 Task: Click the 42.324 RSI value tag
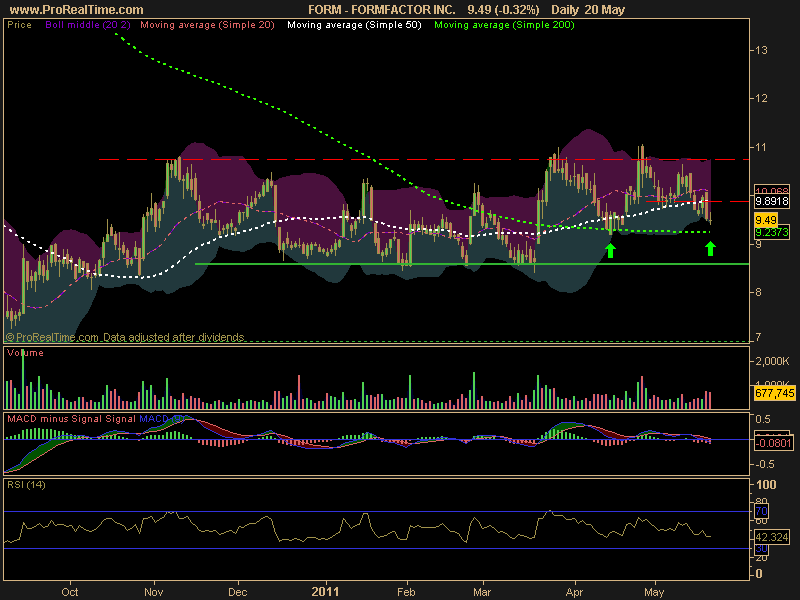772,537
